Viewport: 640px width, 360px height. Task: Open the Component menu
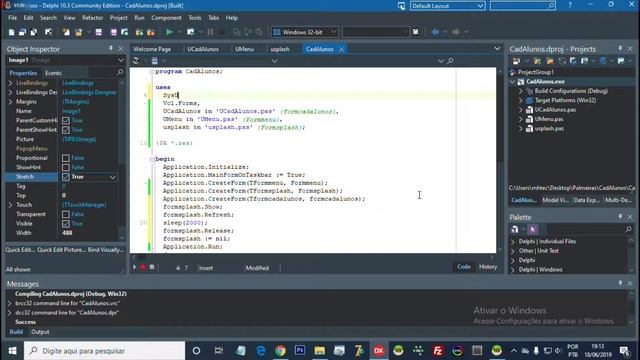pos(166,18)
